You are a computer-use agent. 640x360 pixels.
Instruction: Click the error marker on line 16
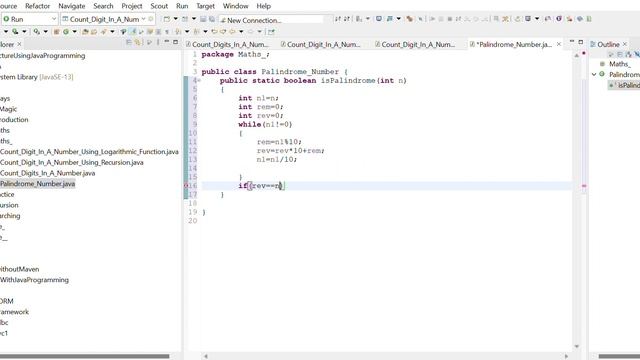tap(186, 186)
